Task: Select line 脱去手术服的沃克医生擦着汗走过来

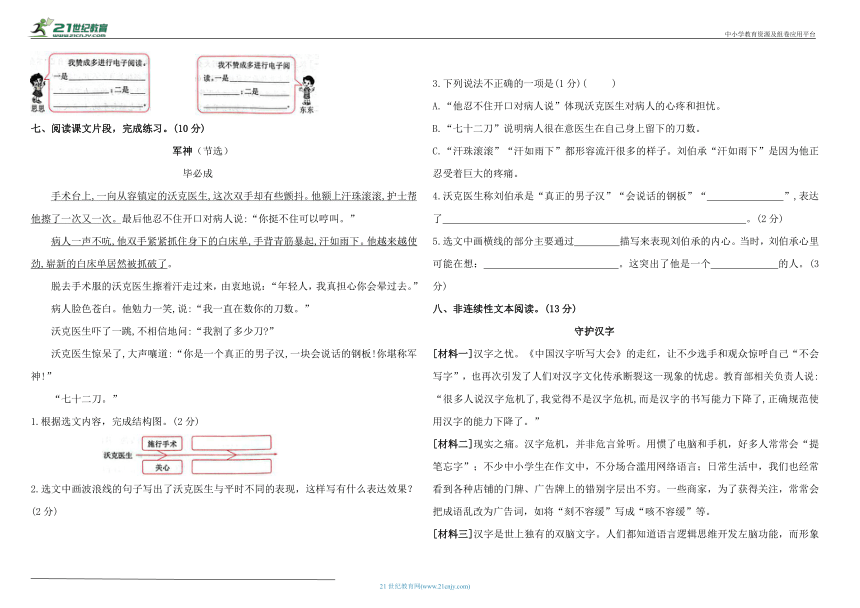Action: [x=235, y=286]
